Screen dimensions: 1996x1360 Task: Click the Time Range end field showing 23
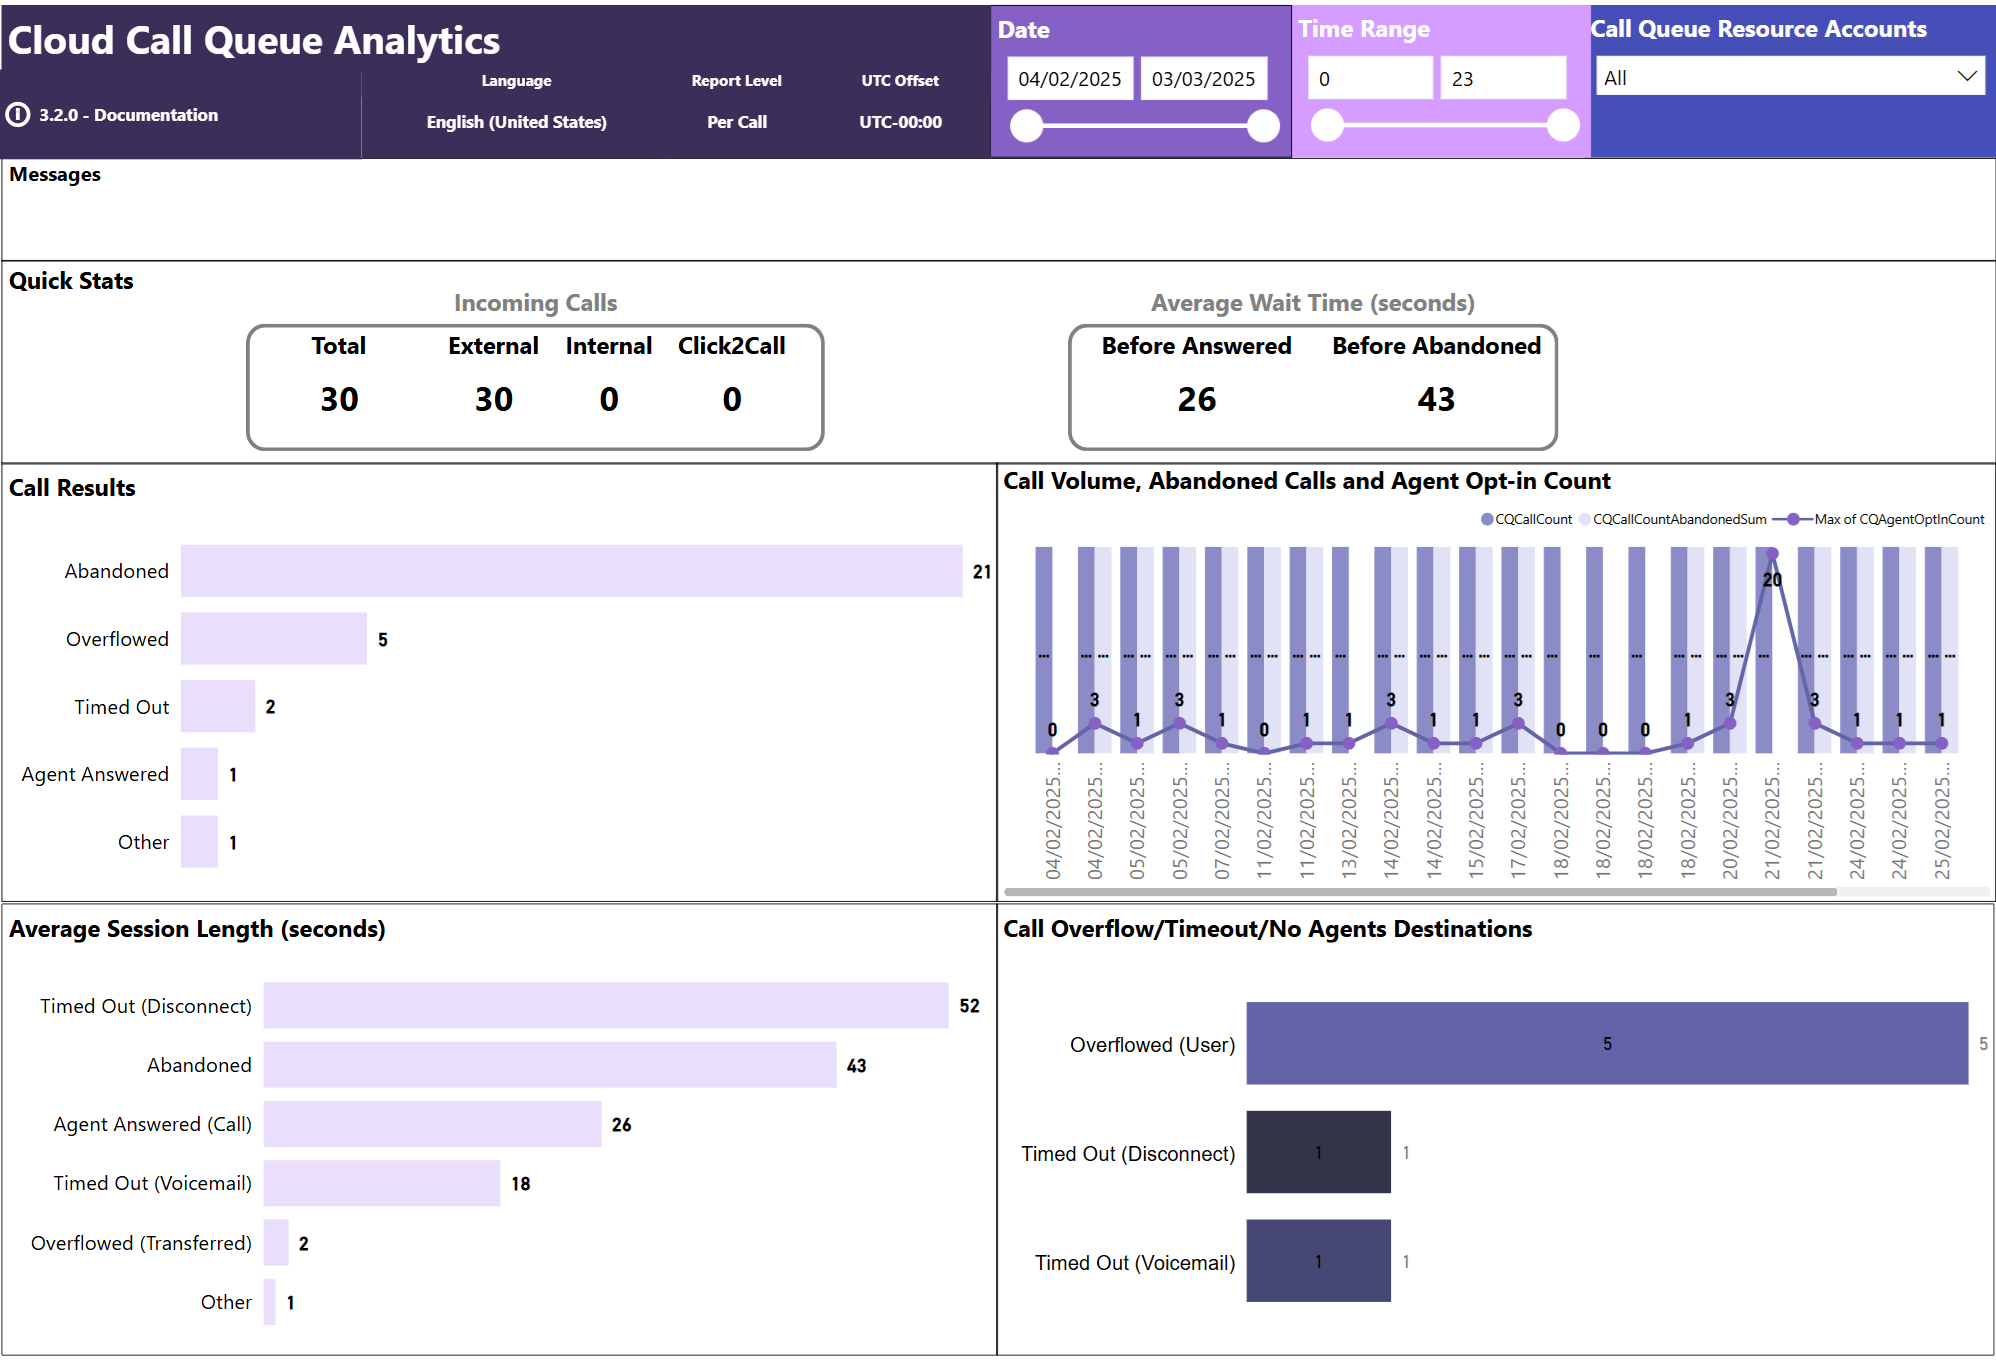click(x=1501, y=79)
